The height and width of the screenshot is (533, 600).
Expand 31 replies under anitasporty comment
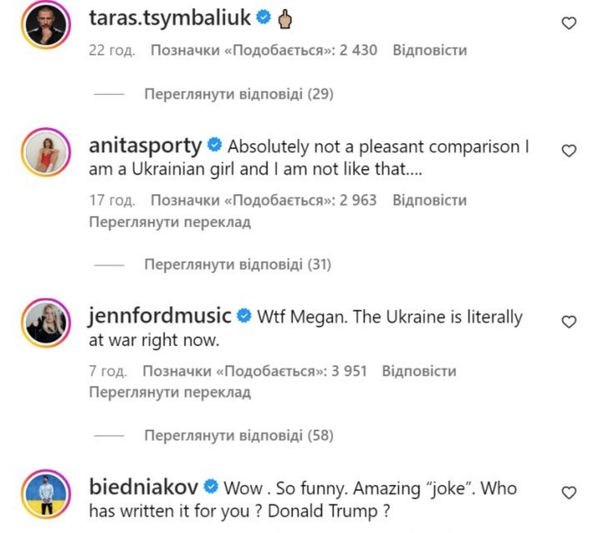237,266
